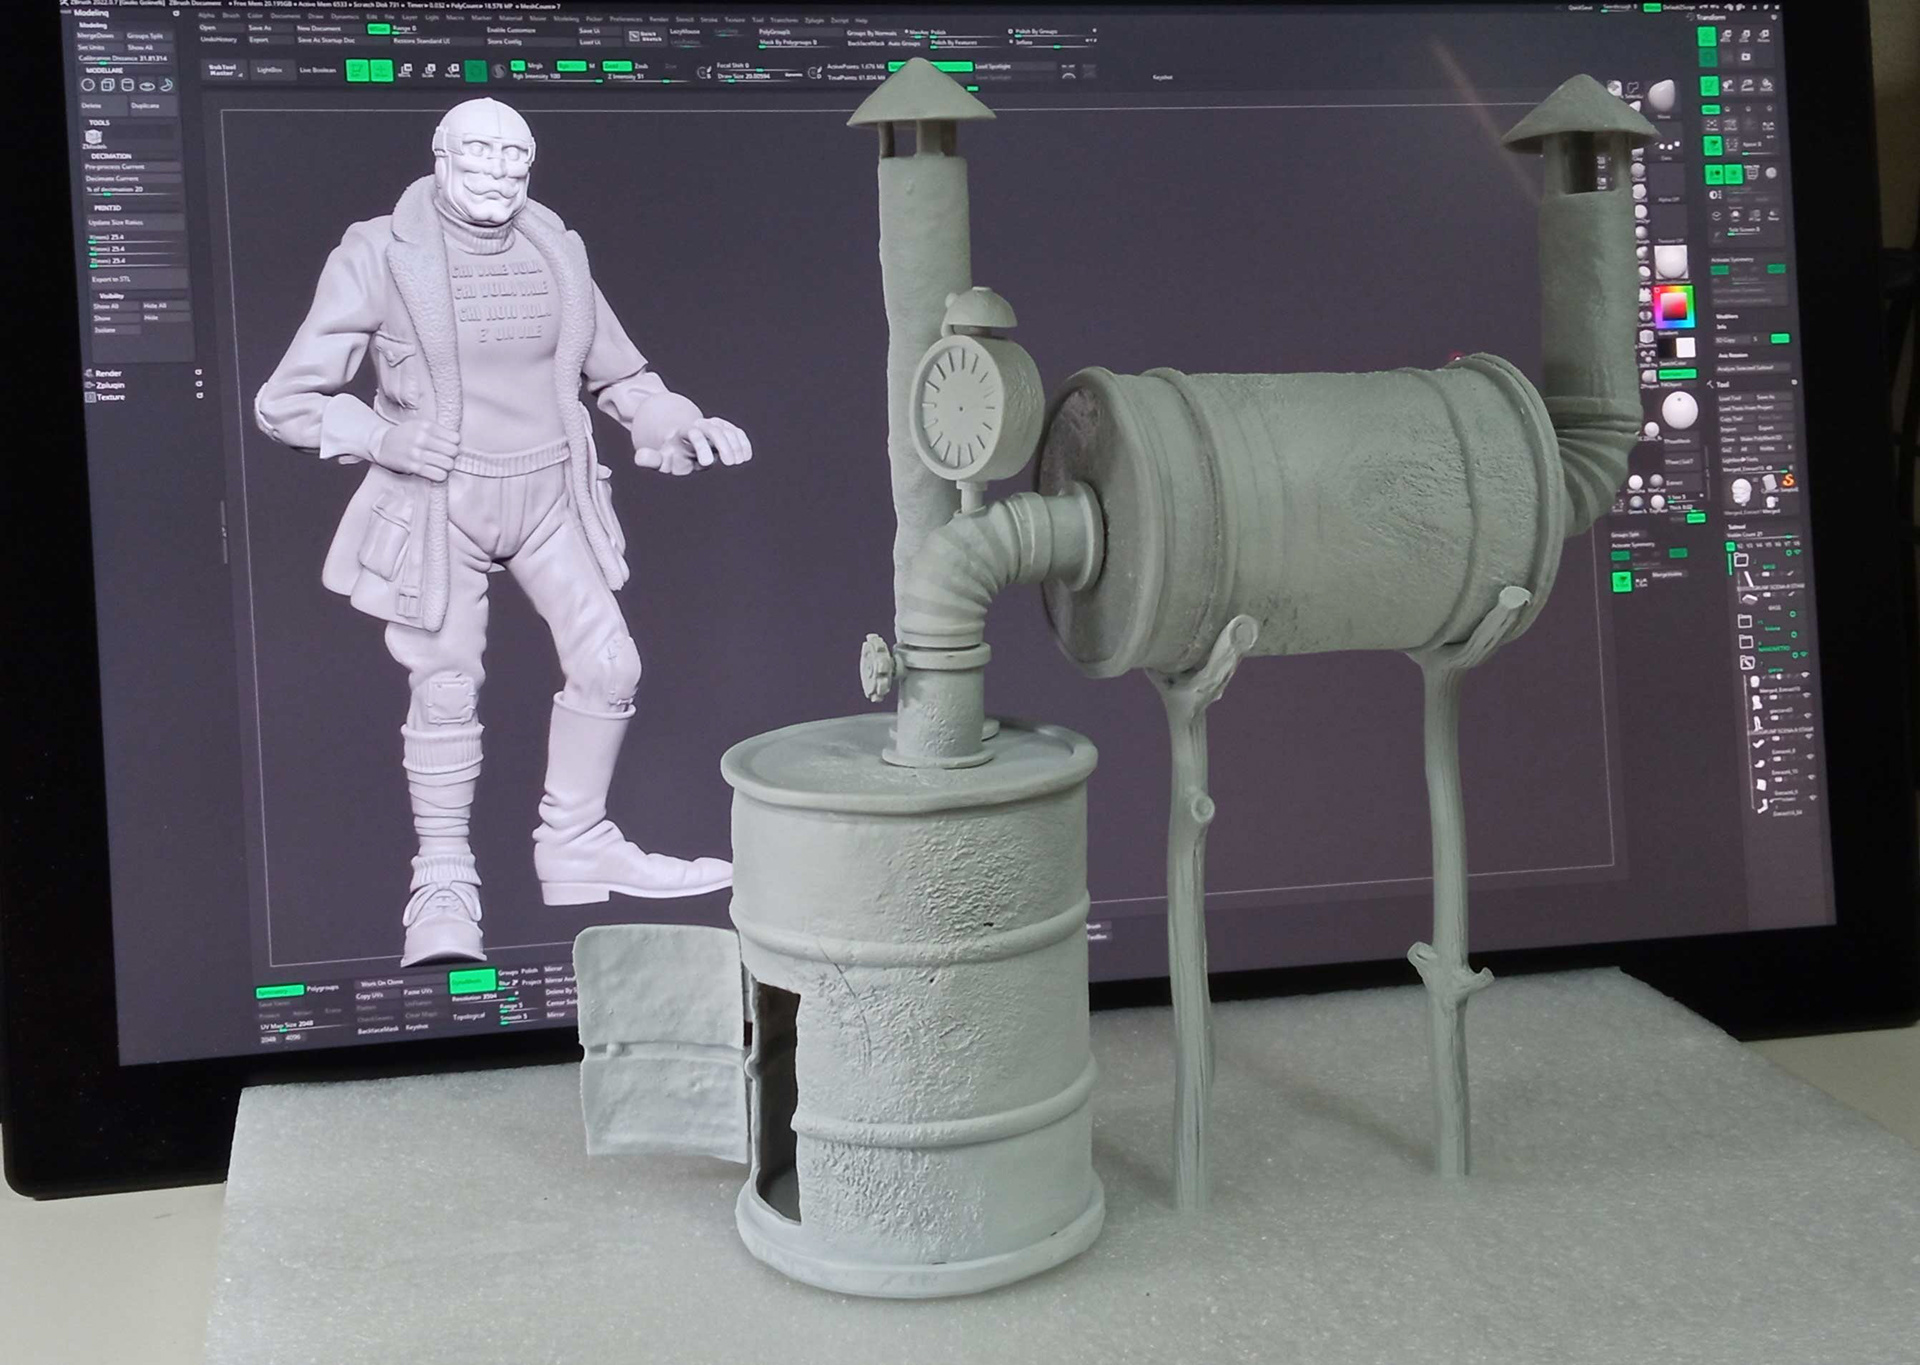Viewport: 1920px width, 1365px height.
Task: Toggle the Live Boolean switch
Action: (x=318, y=70)
